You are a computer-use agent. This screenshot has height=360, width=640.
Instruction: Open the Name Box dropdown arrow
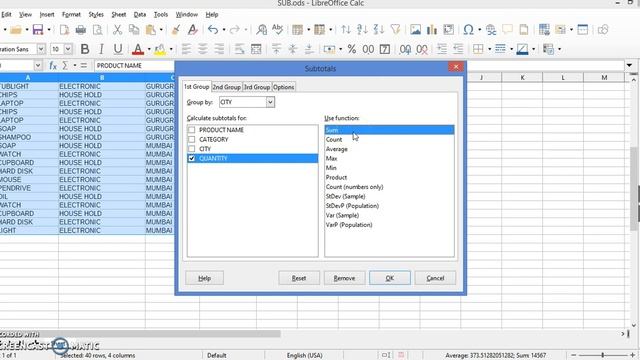click(x=38, y=66)
